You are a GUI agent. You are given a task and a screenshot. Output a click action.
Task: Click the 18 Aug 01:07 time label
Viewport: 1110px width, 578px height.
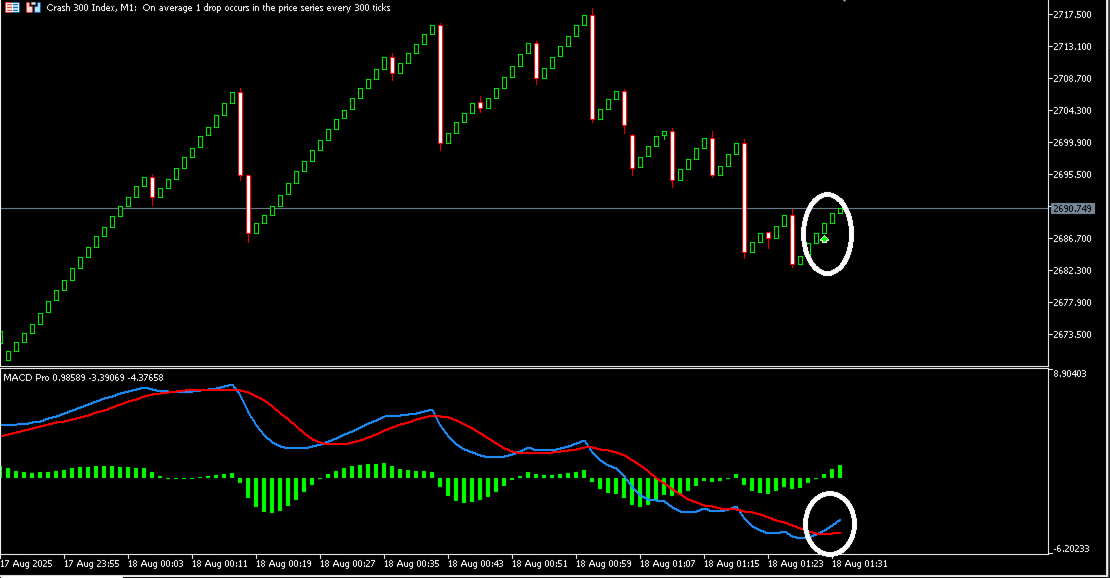[667, 564]
